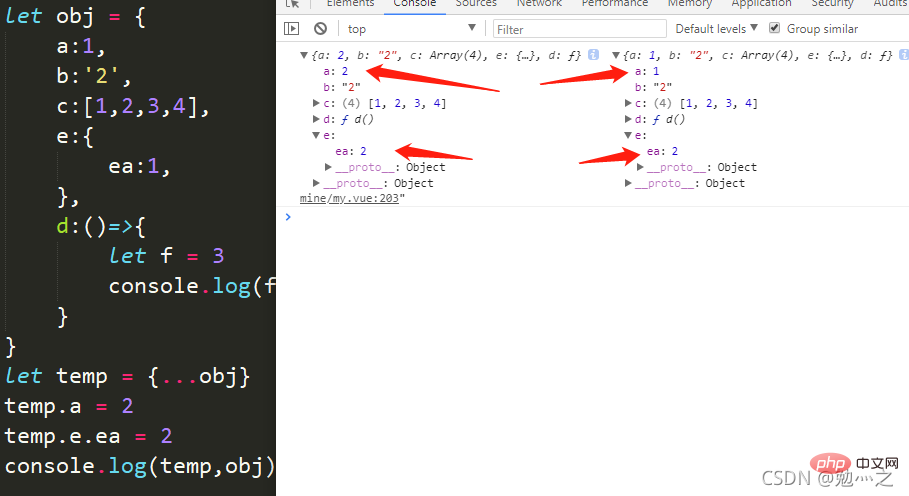Open the Application tab
This screenshot has height=496, width=909.
761,3
